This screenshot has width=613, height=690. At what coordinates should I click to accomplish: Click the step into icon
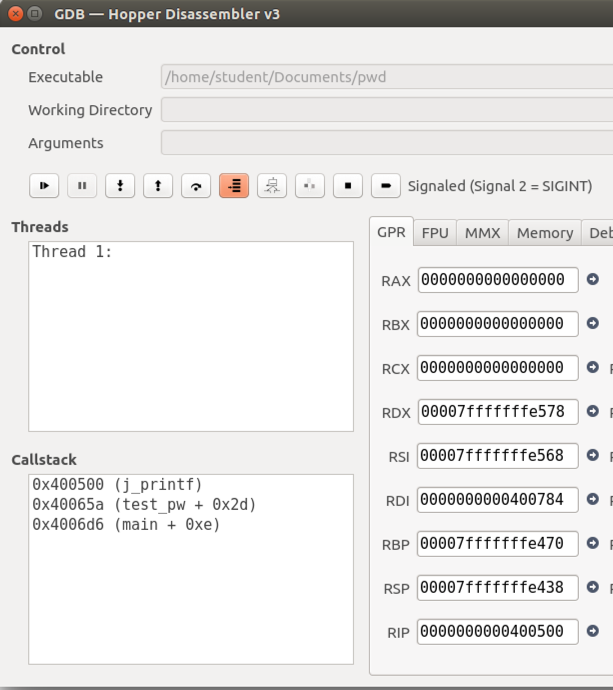tap(120, 186)
